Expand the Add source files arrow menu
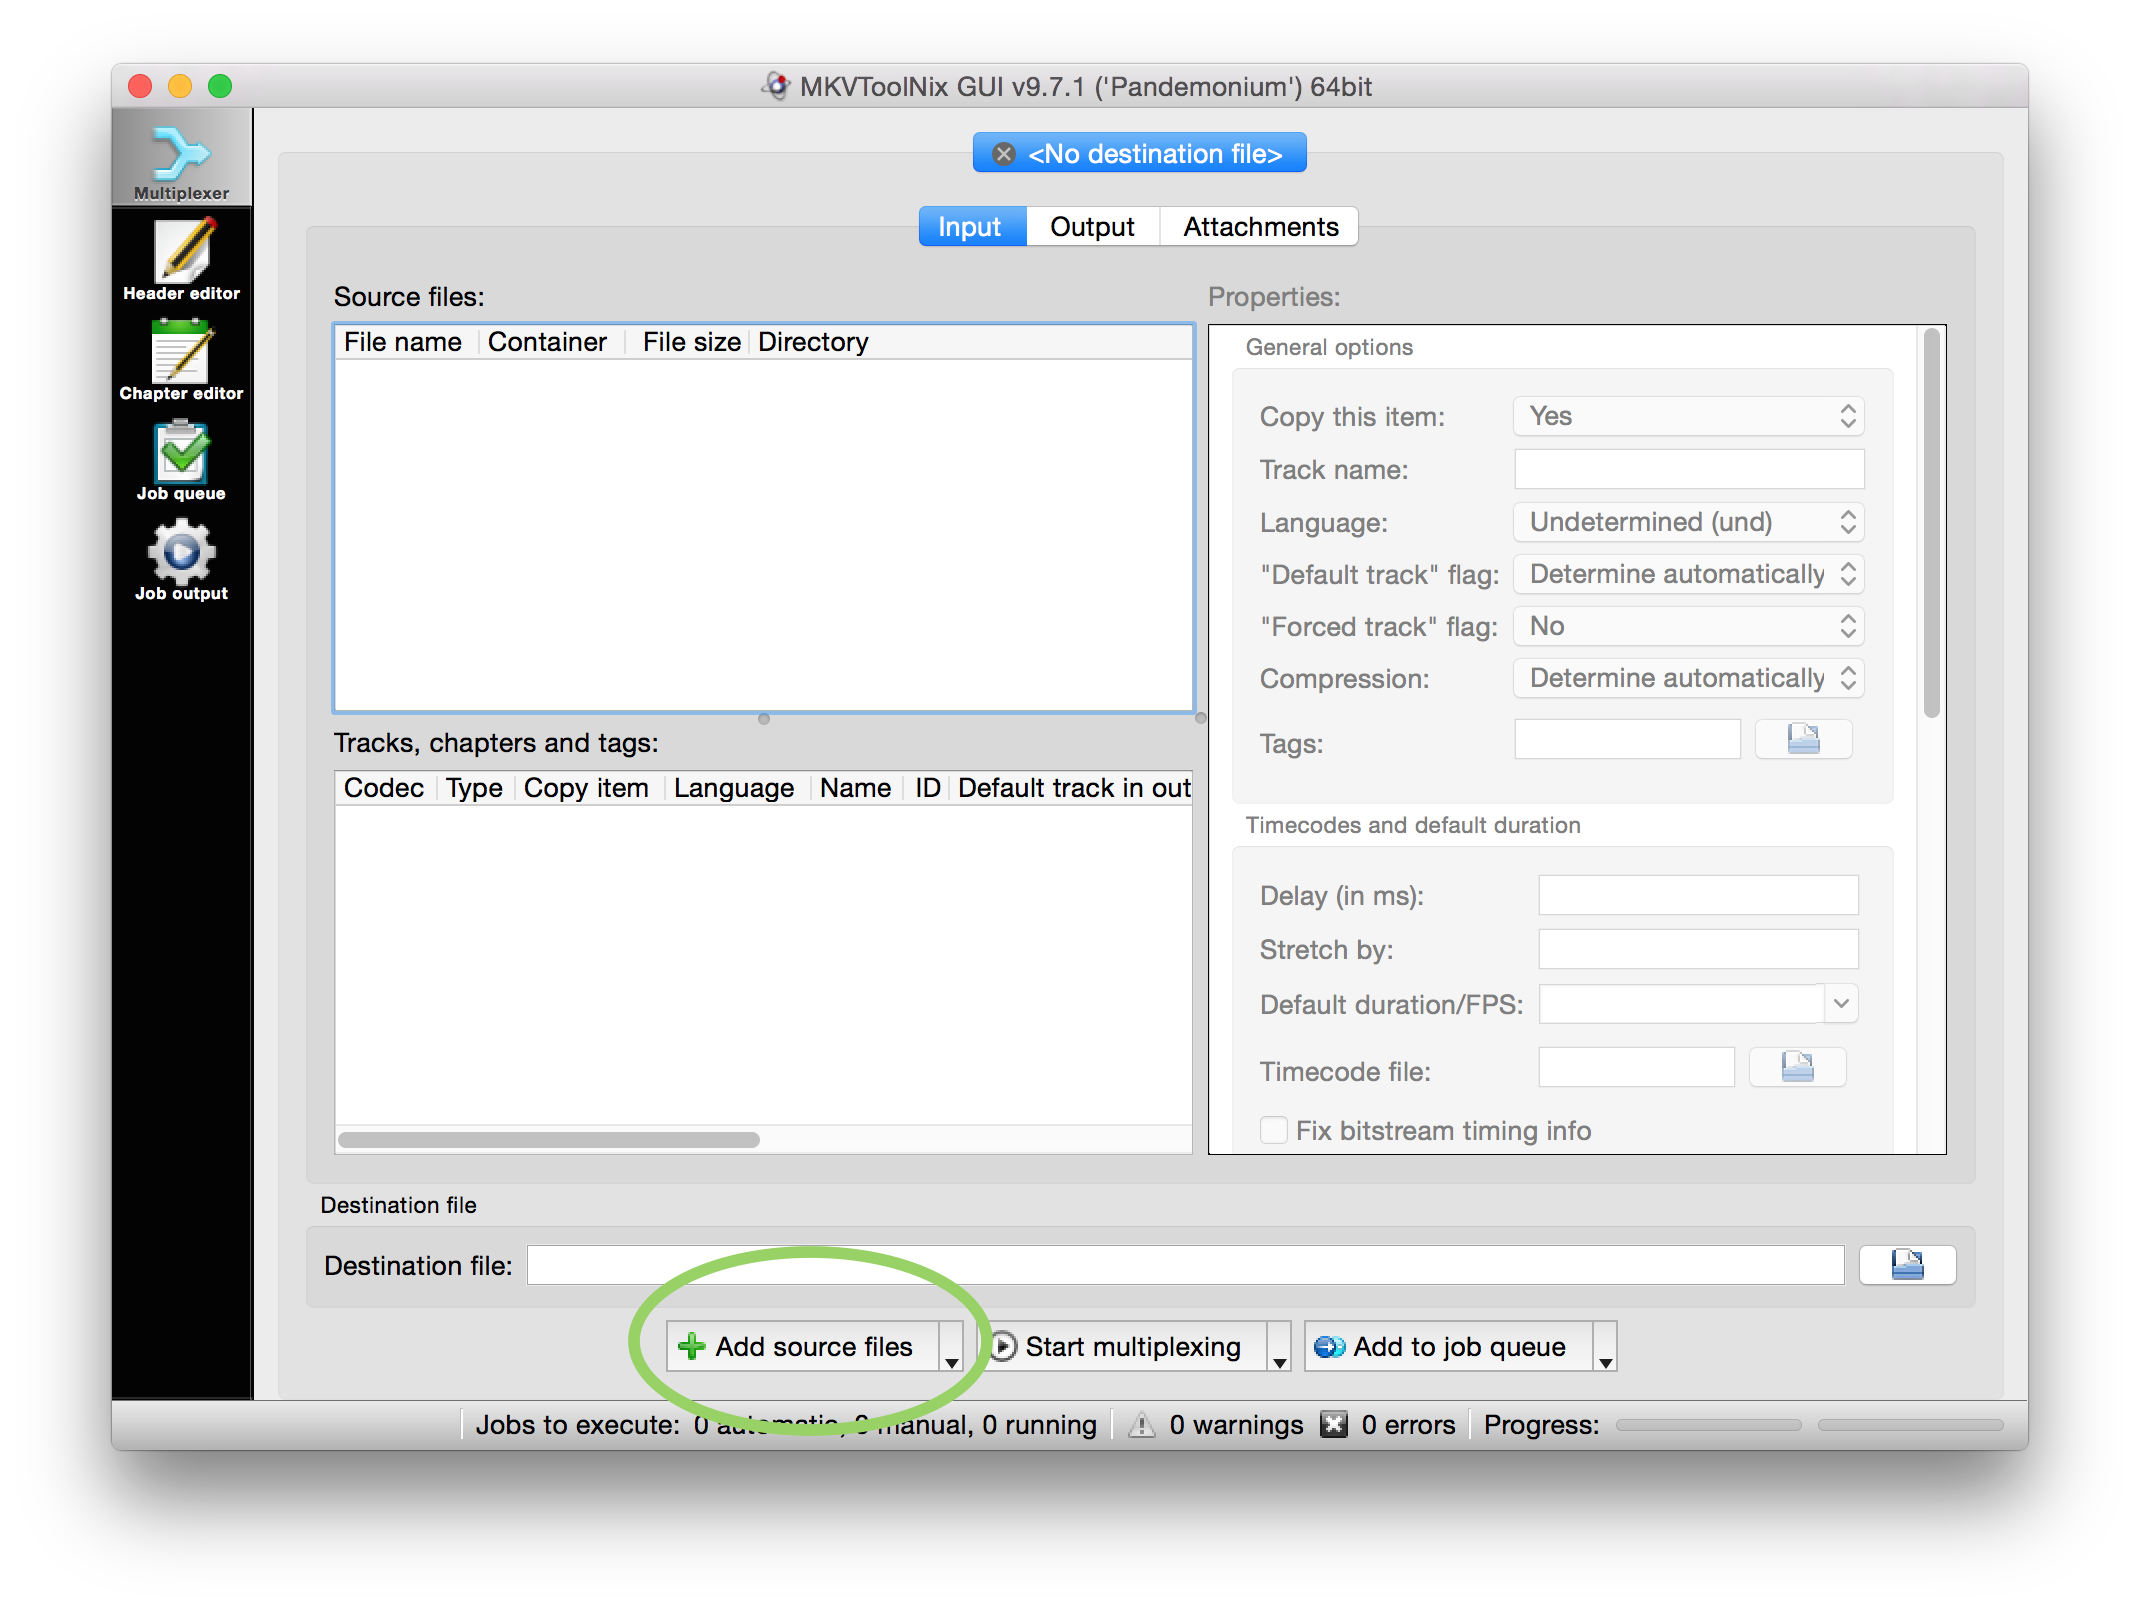Screen dimensions: 2140x1610 (951, 1348)
